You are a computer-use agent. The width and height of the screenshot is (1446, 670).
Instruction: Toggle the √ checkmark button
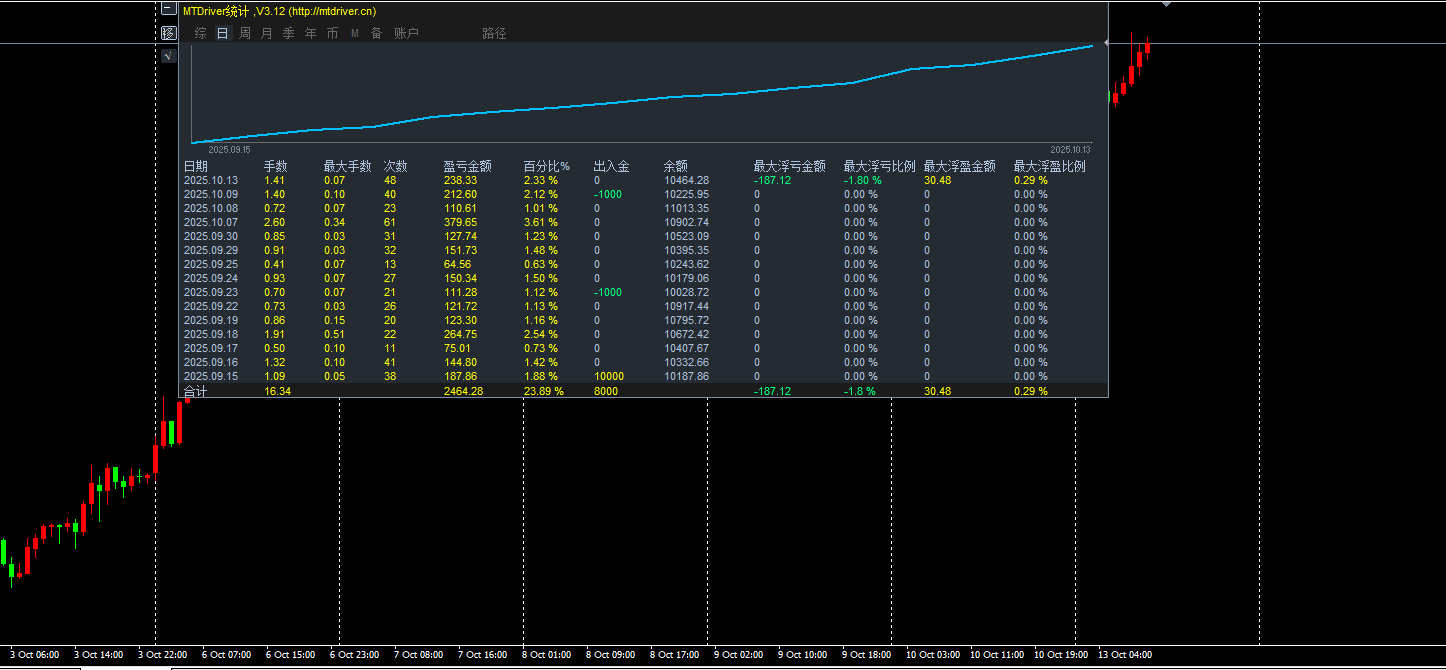(168, 56)
